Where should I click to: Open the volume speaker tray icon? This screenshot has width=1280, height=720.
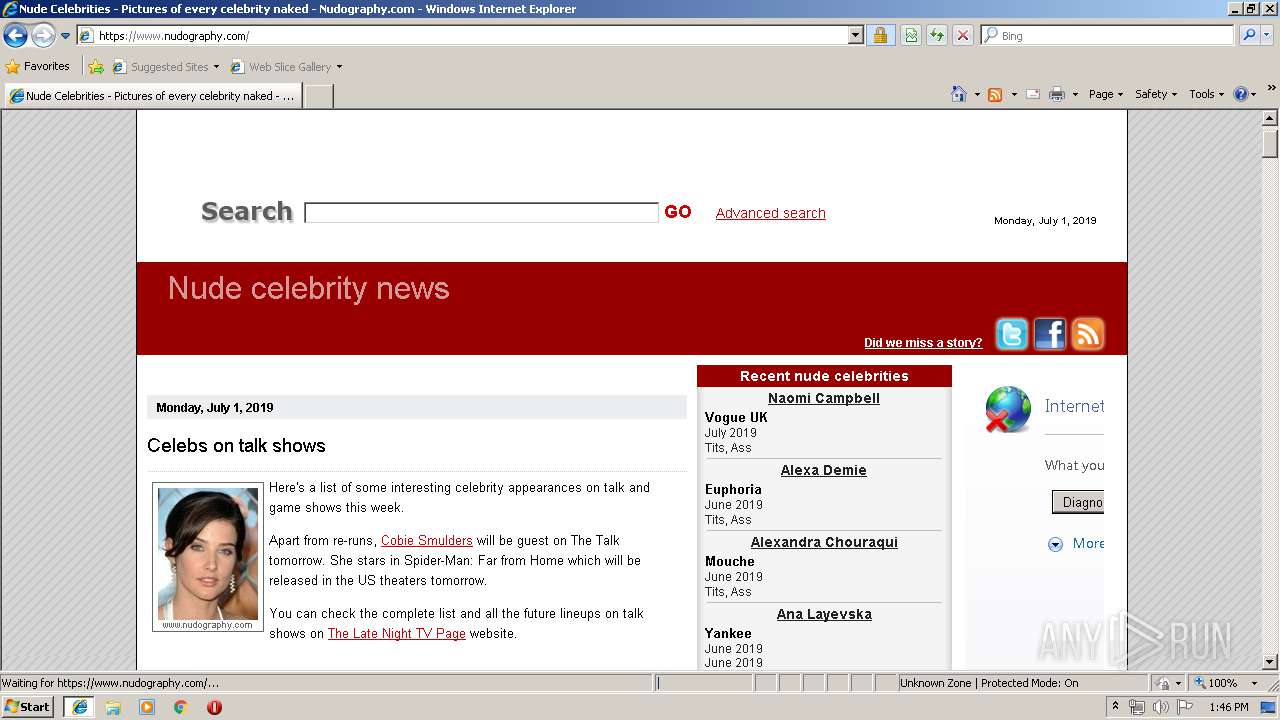(x=1160, y=707)
